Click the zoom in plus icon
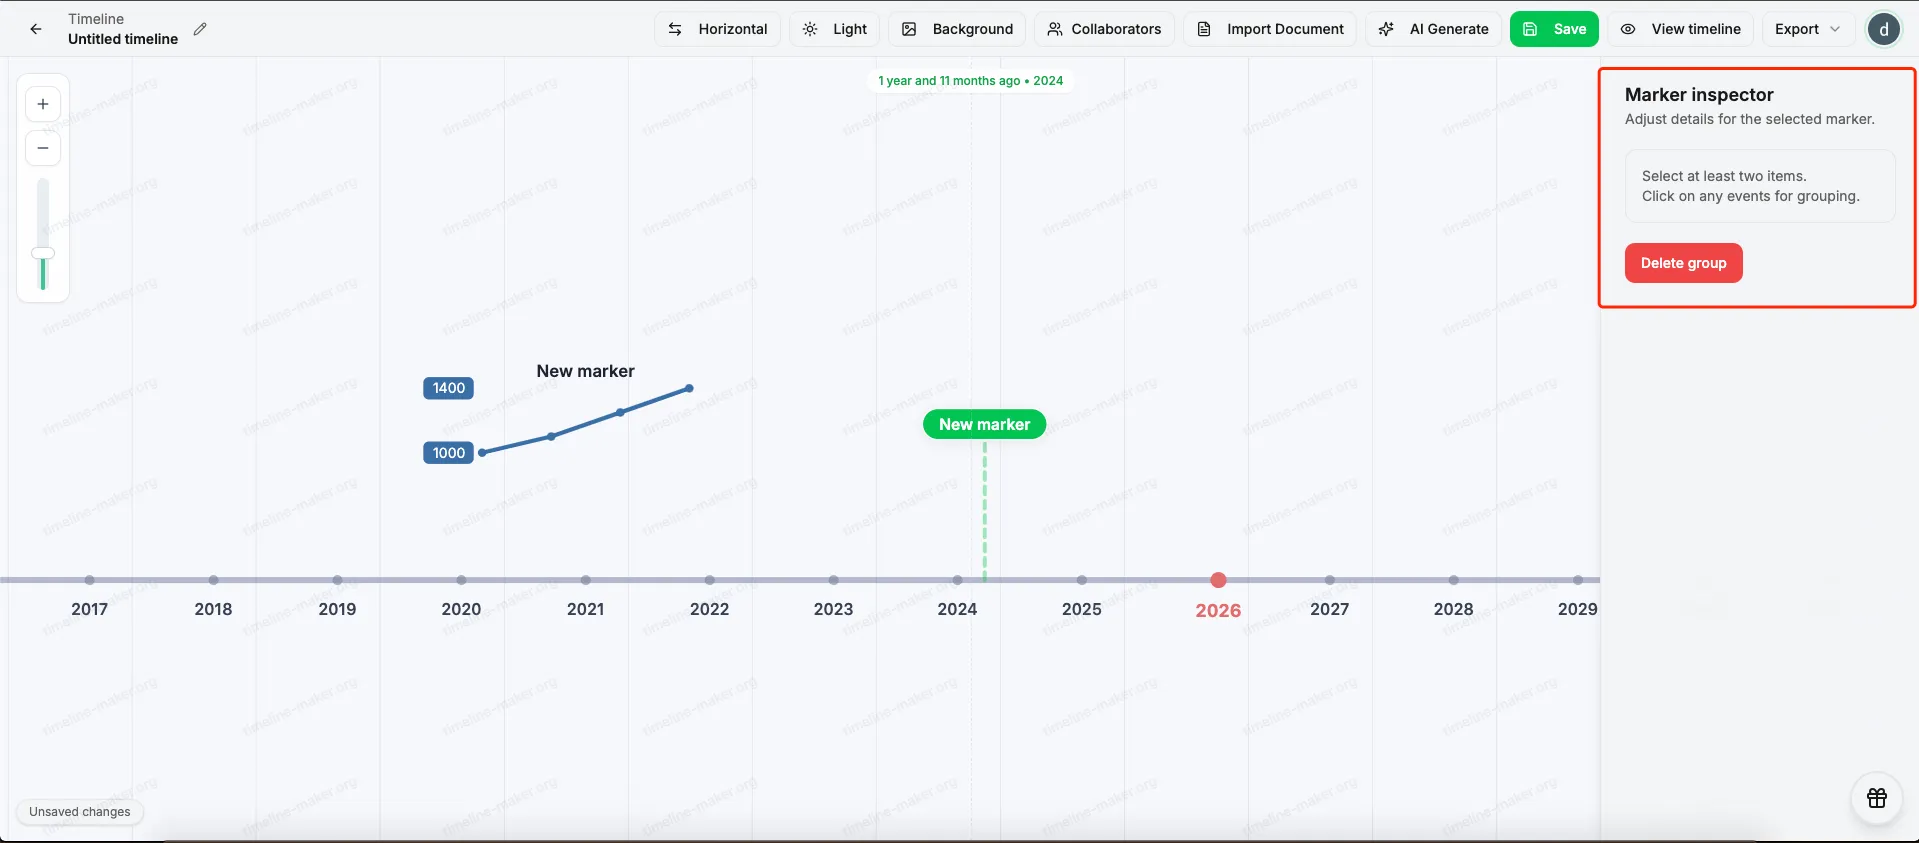Viewport: 1919px width, 843px height. (43, 104)
